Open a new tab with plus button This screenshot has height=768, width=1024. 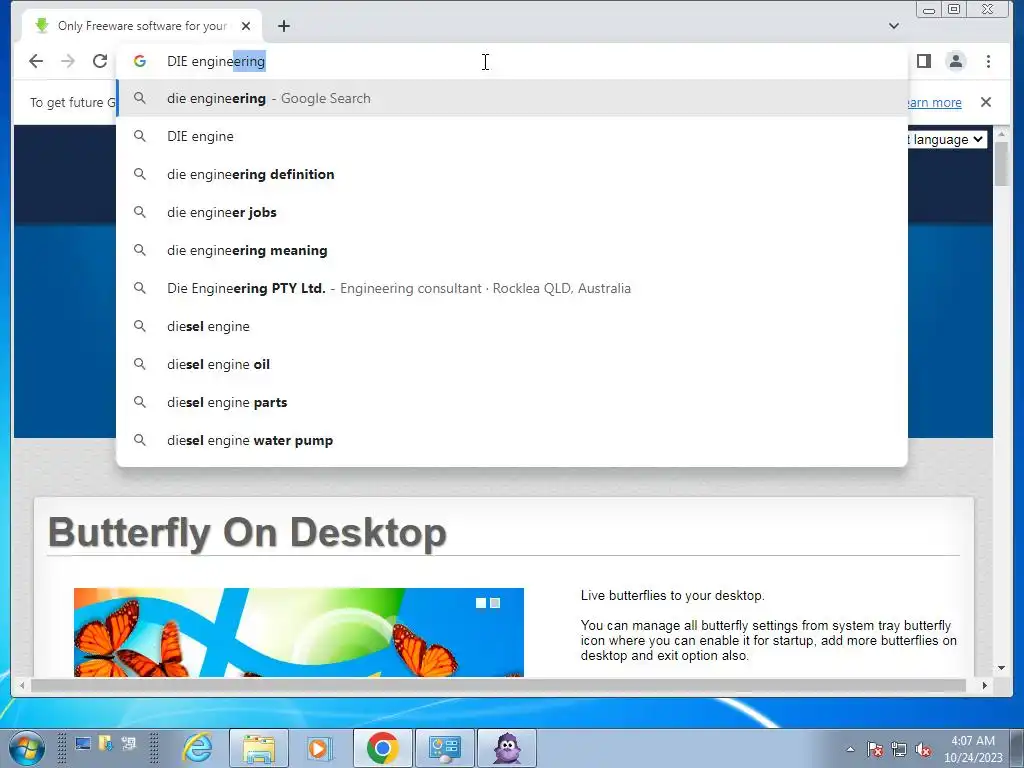point(283,26)
